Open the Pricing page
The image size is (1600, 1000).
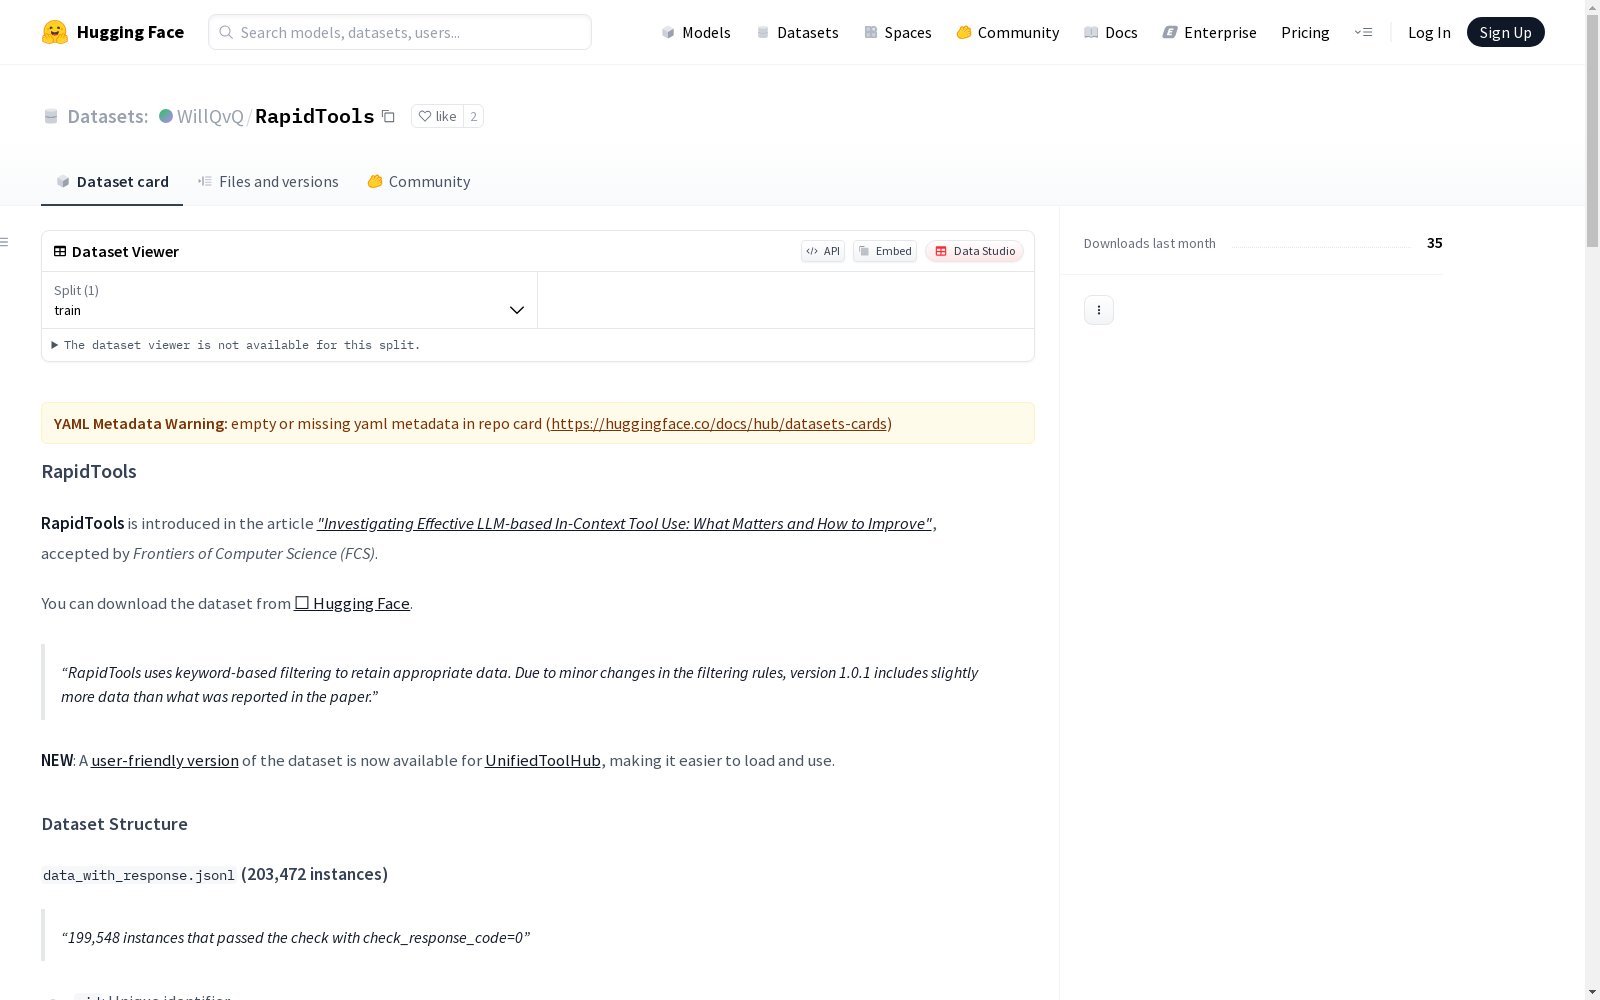pyautogui.click(x=1305, y=32)
